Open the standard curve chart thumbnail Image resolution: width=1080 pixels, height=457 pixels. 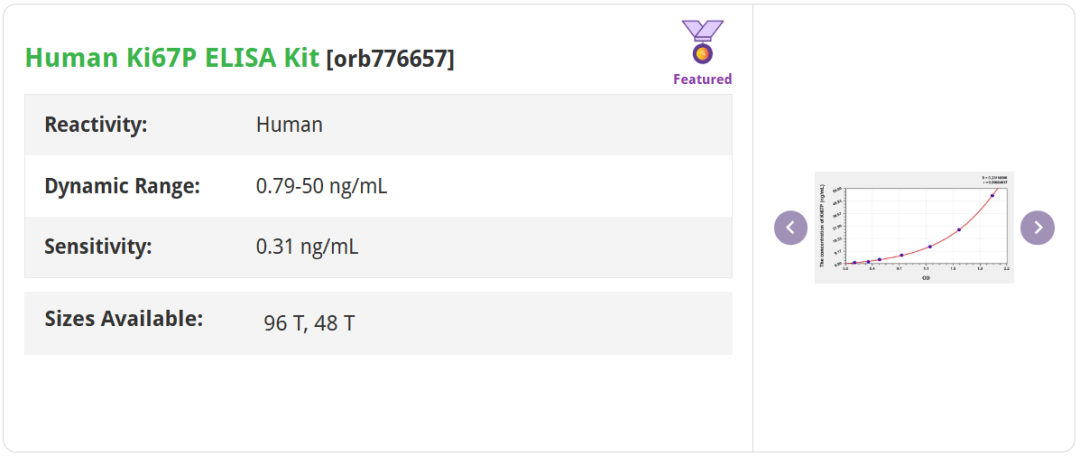click(x=914, y=227)
